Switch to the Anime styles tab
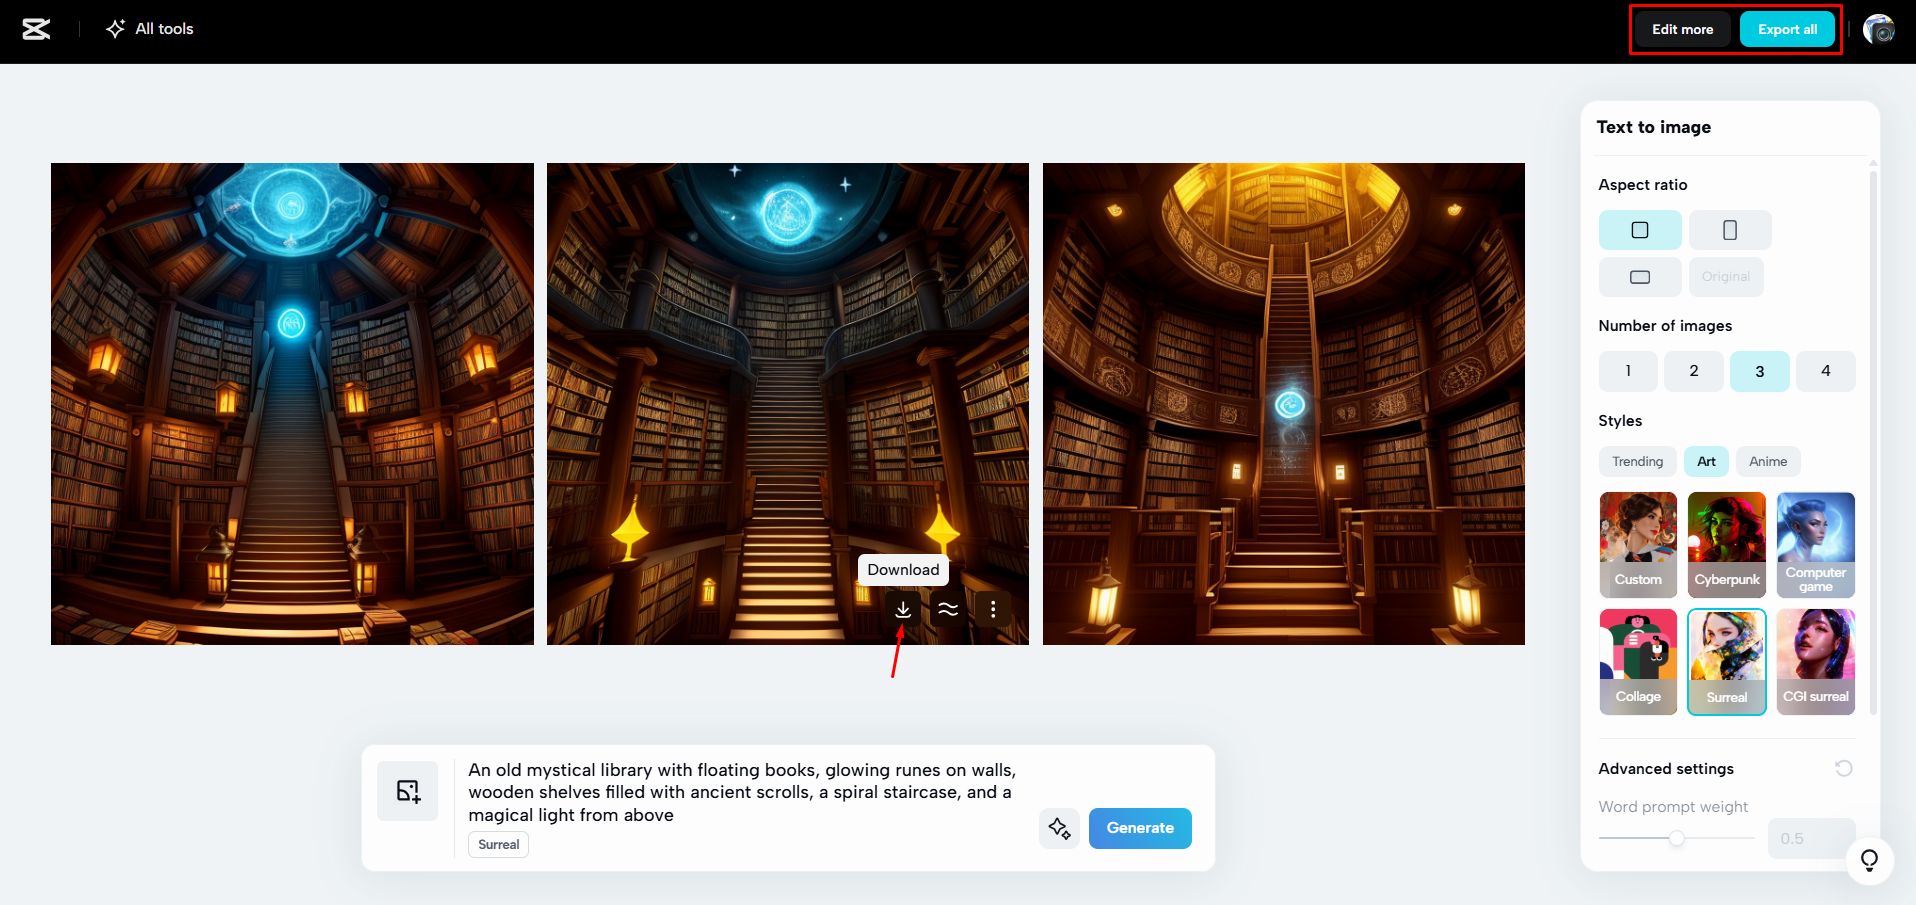The height and width of the screenshot is (905, 1916). coord(1767,461)
